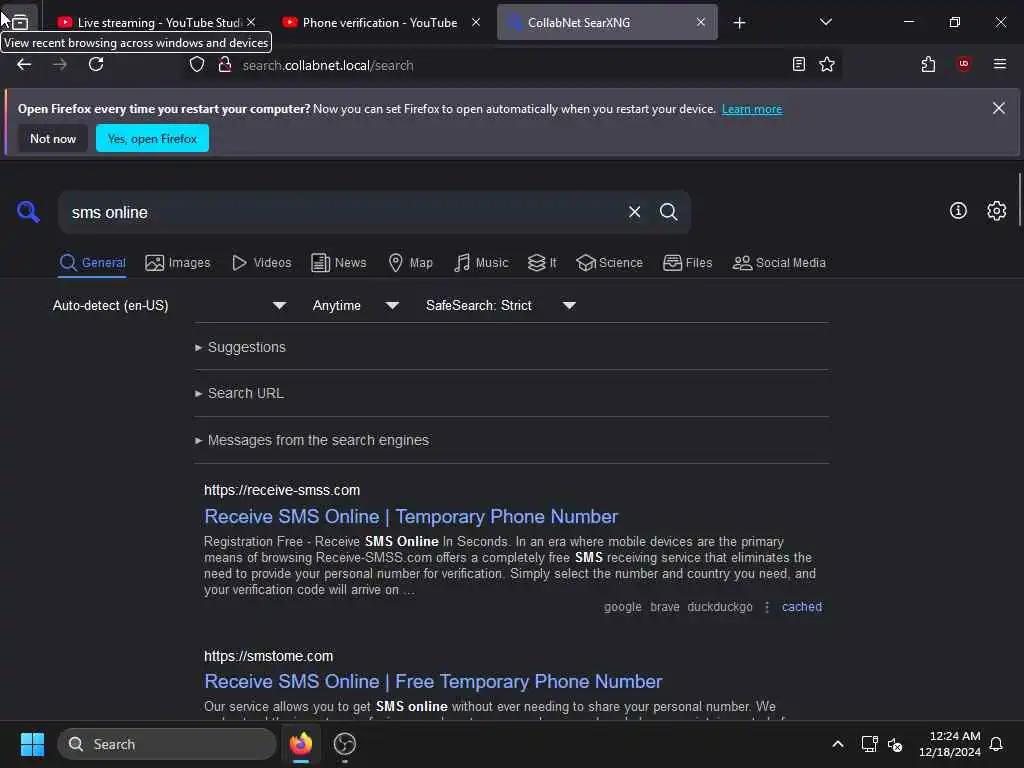This screenshot has width=1024, height=768.
Task: Open the SearXNG about info icon
Action: click(958, 210)
